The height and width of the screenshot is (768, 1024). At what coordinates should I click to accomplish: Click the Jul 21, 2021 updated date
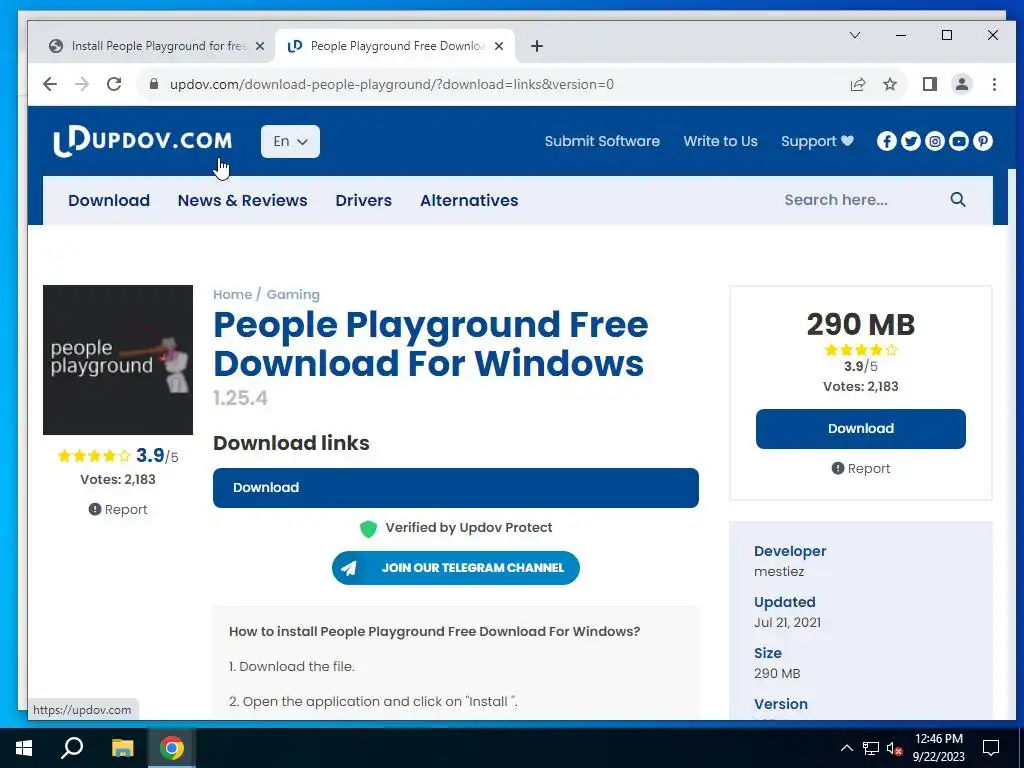click(788, 622)
